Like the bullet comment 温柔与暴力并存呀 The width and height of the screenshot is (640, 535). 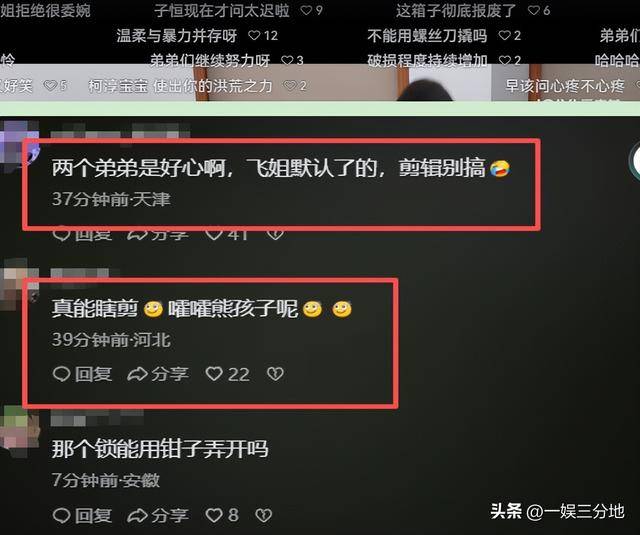click(254, 36)
